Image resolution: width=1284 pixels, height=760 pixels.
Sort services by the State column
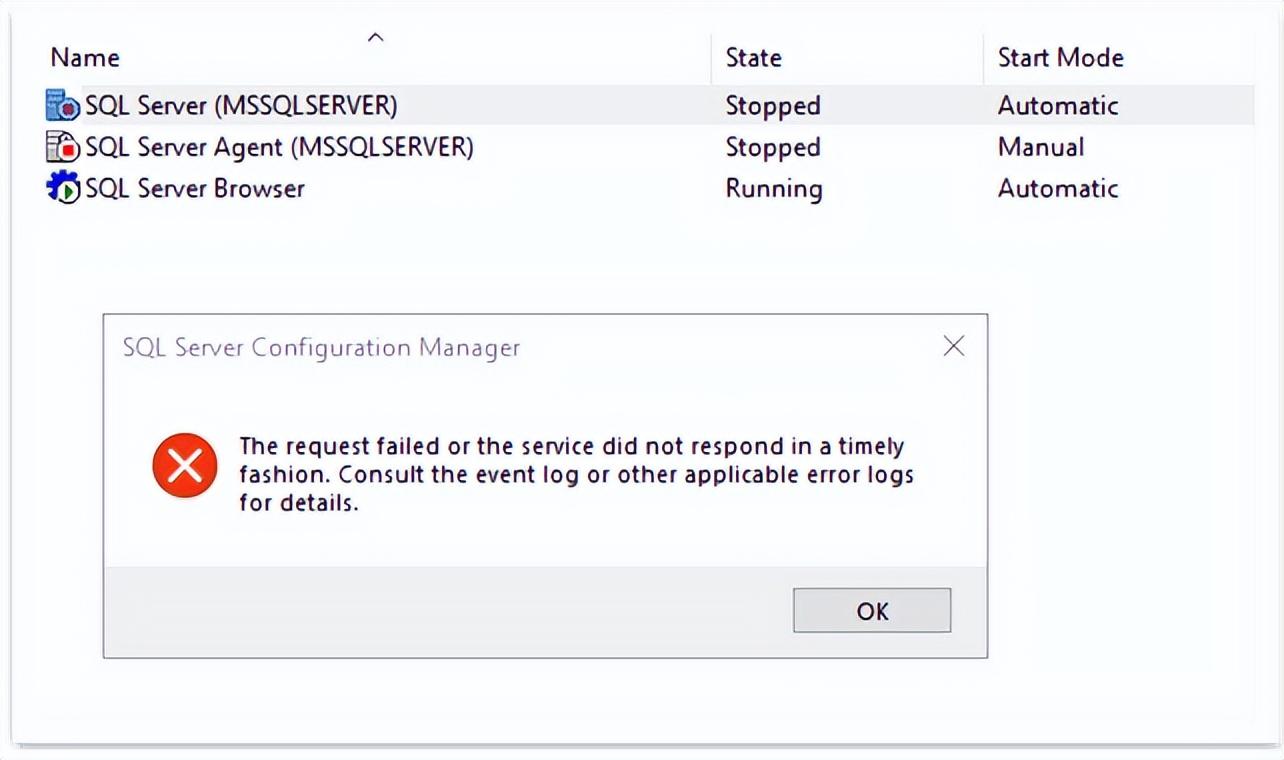[x=753, y=58]
